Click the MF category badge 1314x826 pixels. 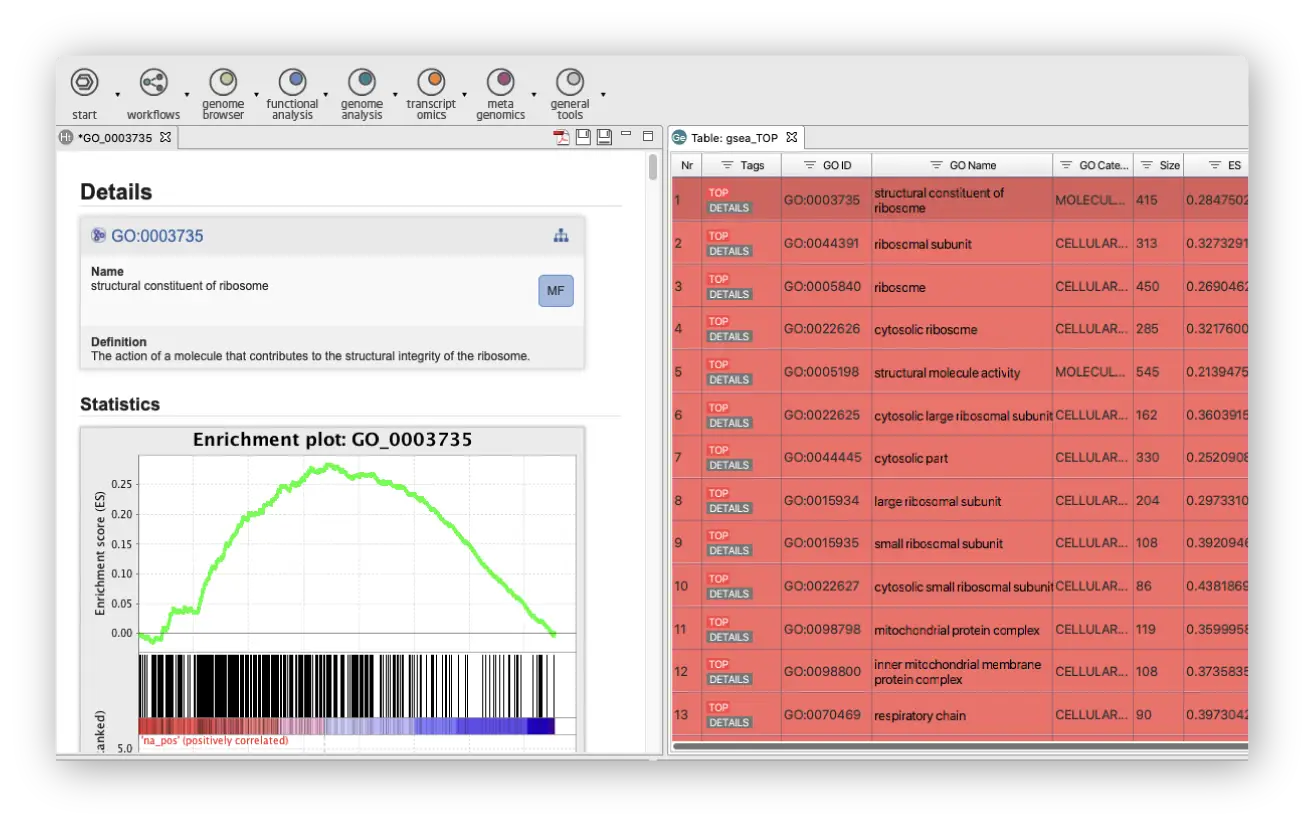click(556, 291)
